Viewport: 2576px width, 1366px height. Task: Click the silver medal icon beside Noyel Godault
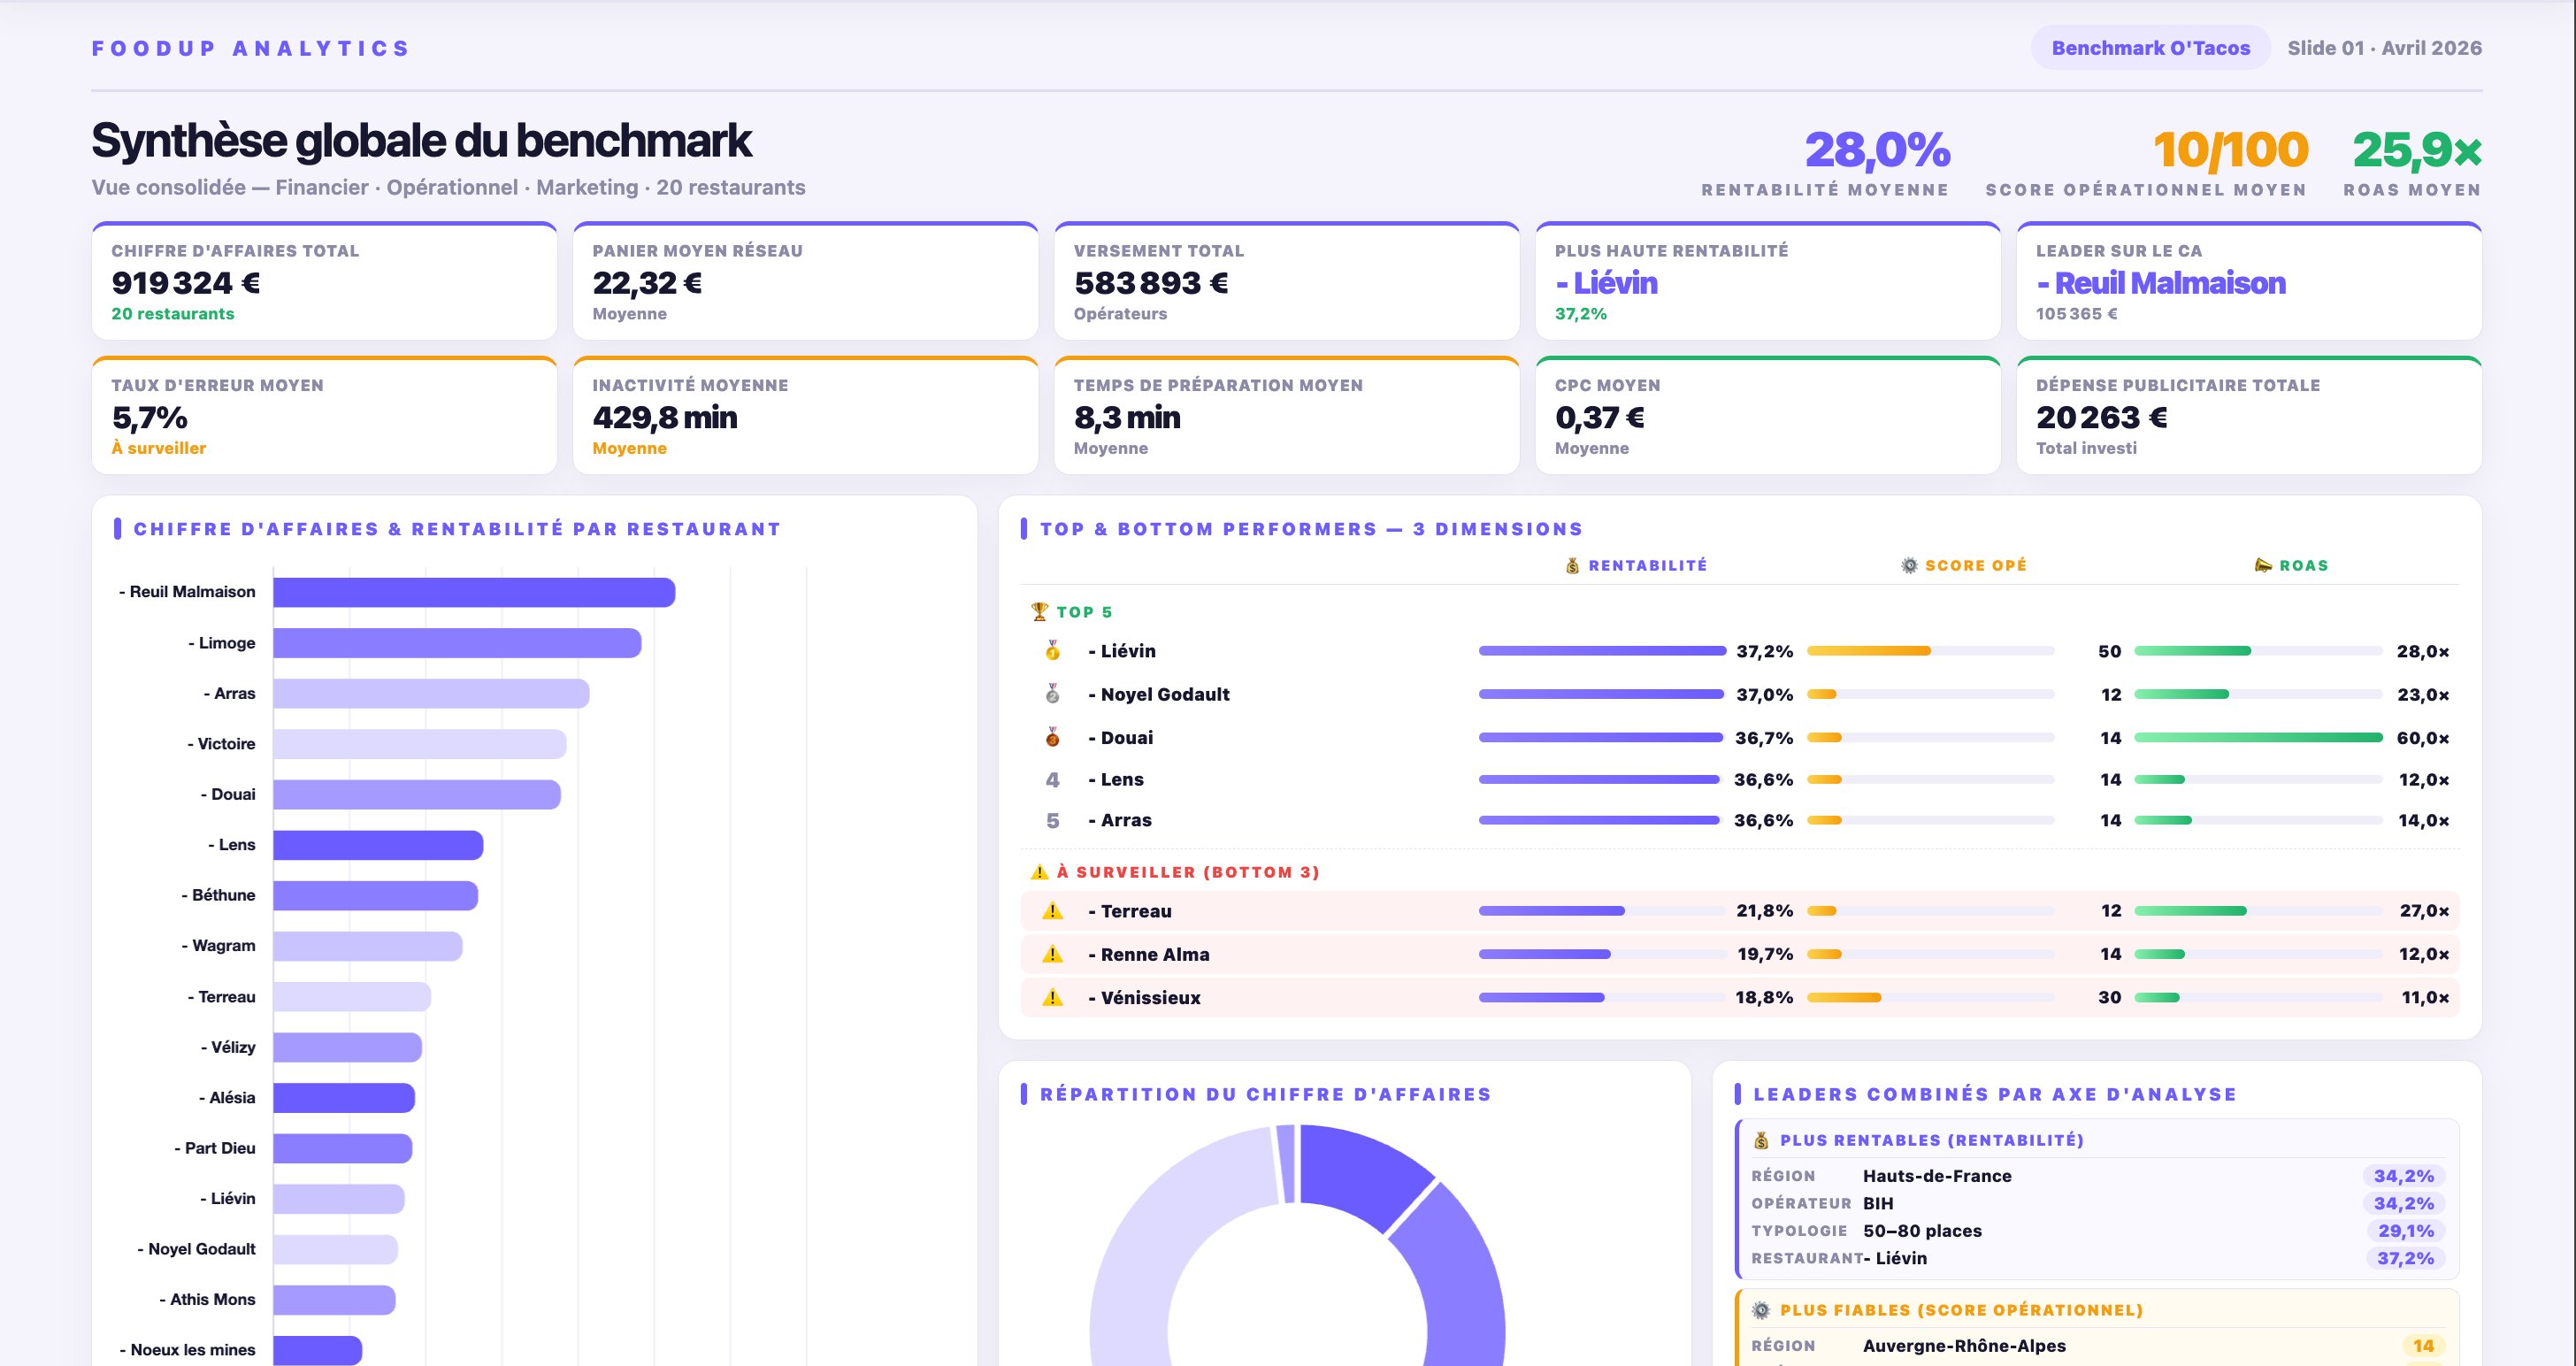pos(1052,694)
